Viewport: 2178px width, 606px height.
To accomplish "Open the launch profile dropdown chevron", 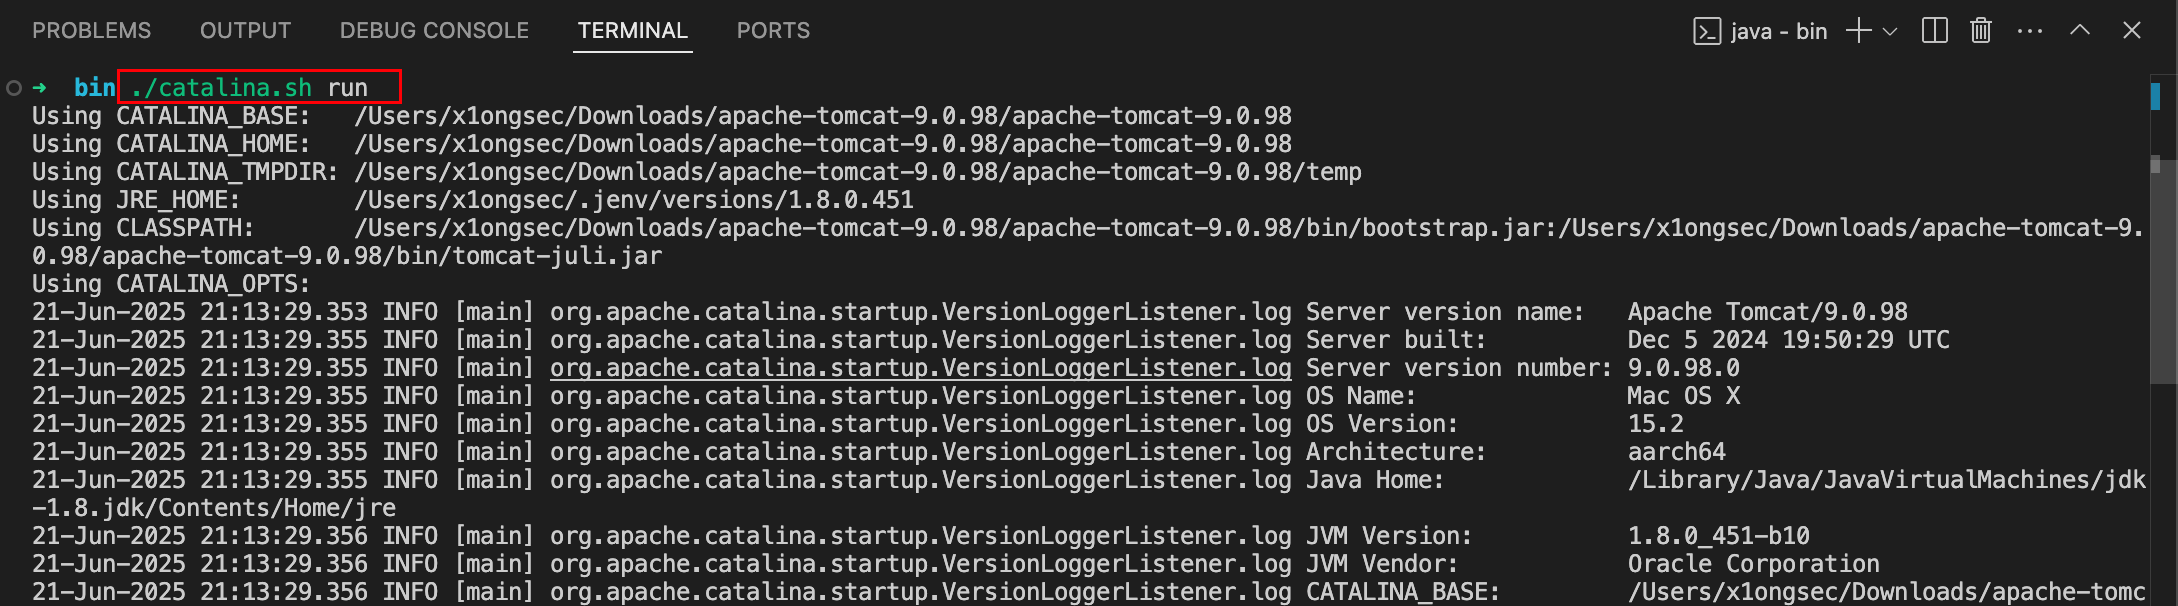I will [x=1890, y=32].
